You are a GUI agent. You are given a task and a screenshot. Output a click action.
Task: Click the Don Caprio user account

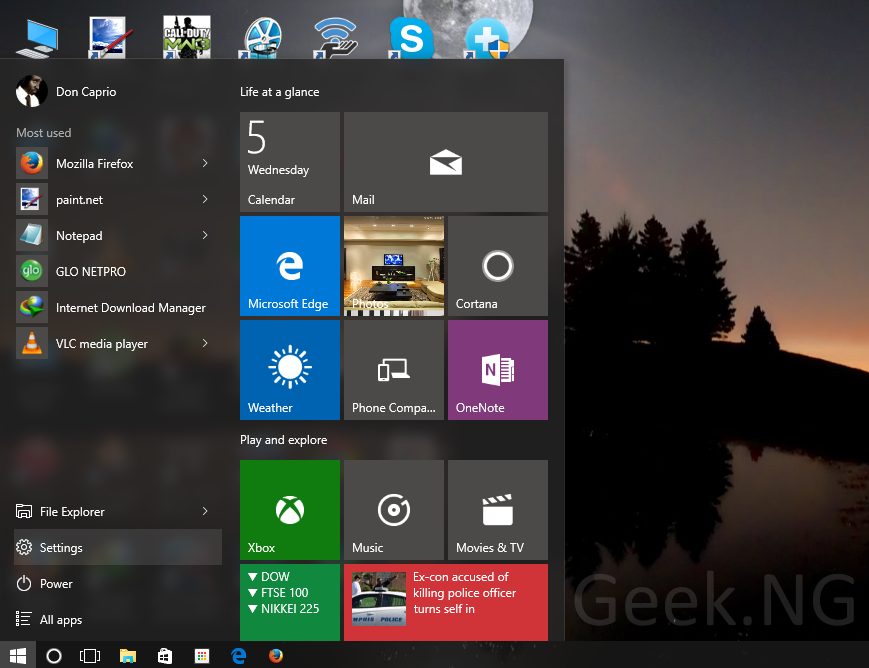point(67,91)
